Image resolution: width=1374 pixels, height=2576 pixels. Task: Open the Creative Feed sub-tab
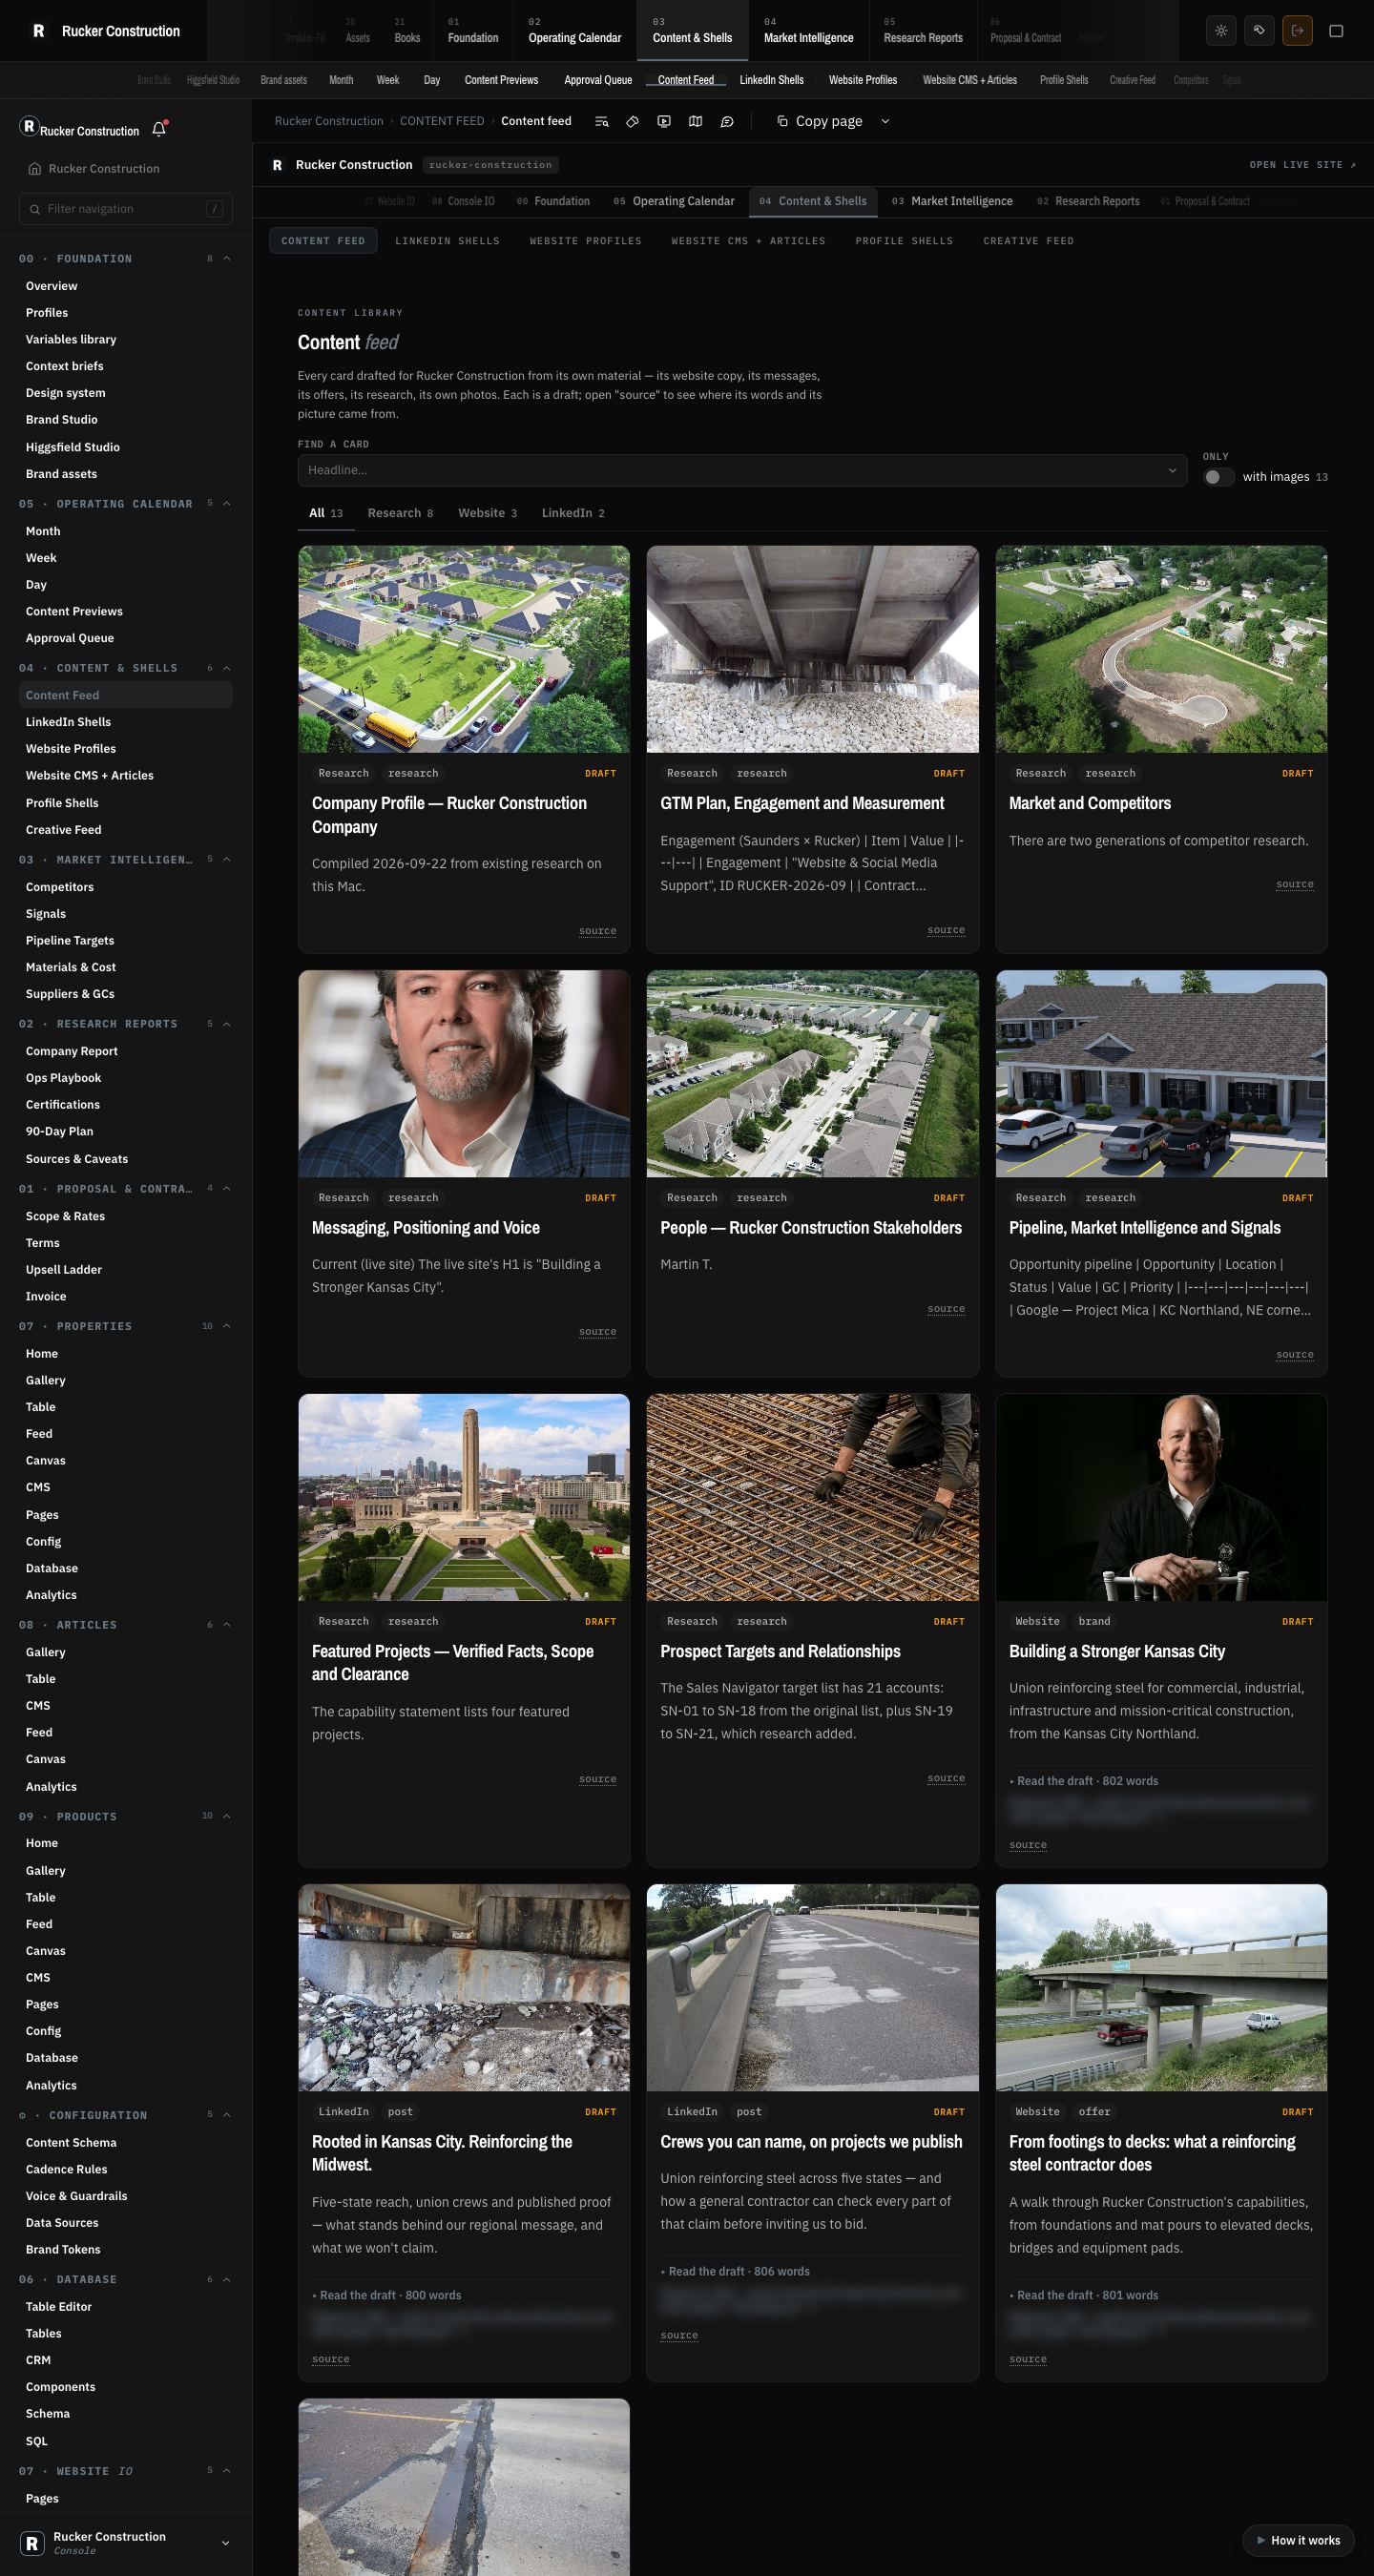pos(1028,241)
